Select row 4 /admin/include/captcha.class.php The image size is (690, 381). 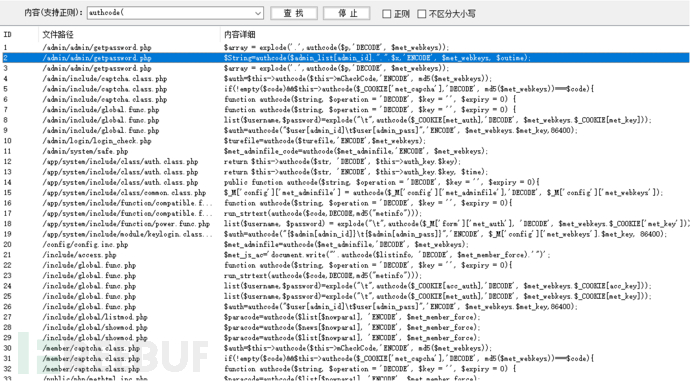click(105, 79)
